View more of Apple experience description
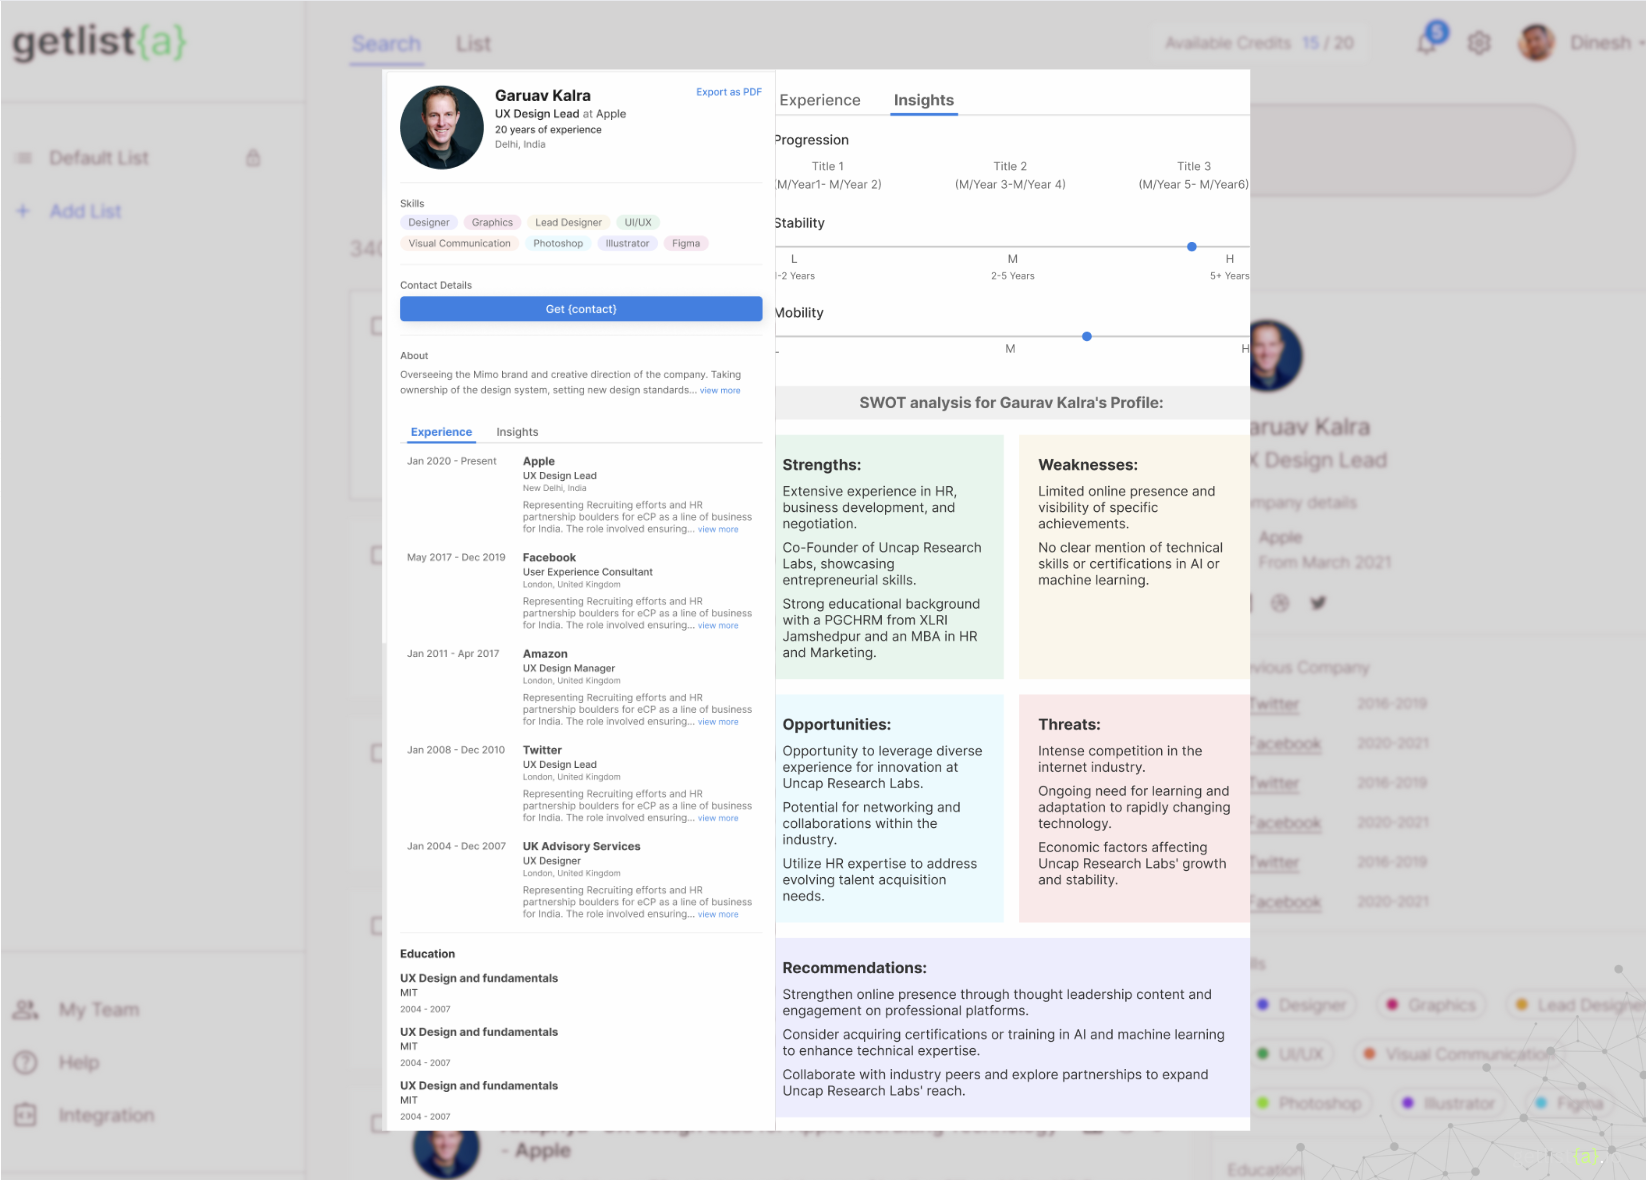Screen dimensions: 1646x1180 click(718, 530)
